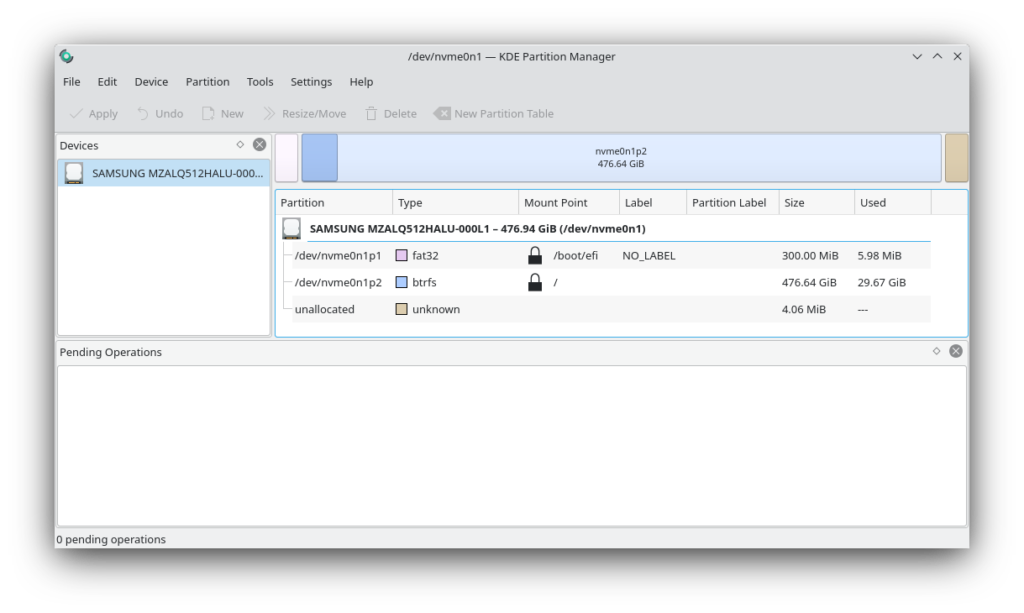This screenshot has height=613, width=1024.
Task: Open the Device menu
Action: click(x=151, y=82)
